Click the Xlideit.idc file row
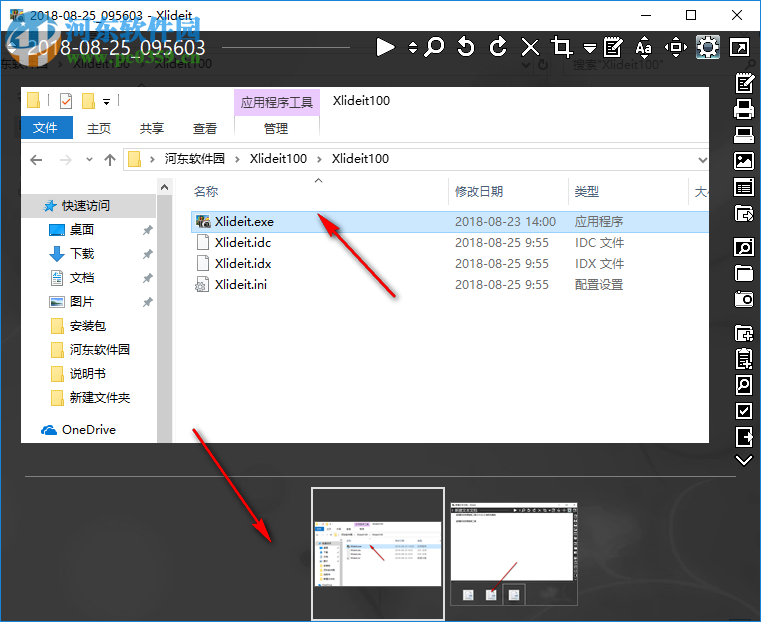This screenshot has width=761, height=622. (x=449, y=243)
